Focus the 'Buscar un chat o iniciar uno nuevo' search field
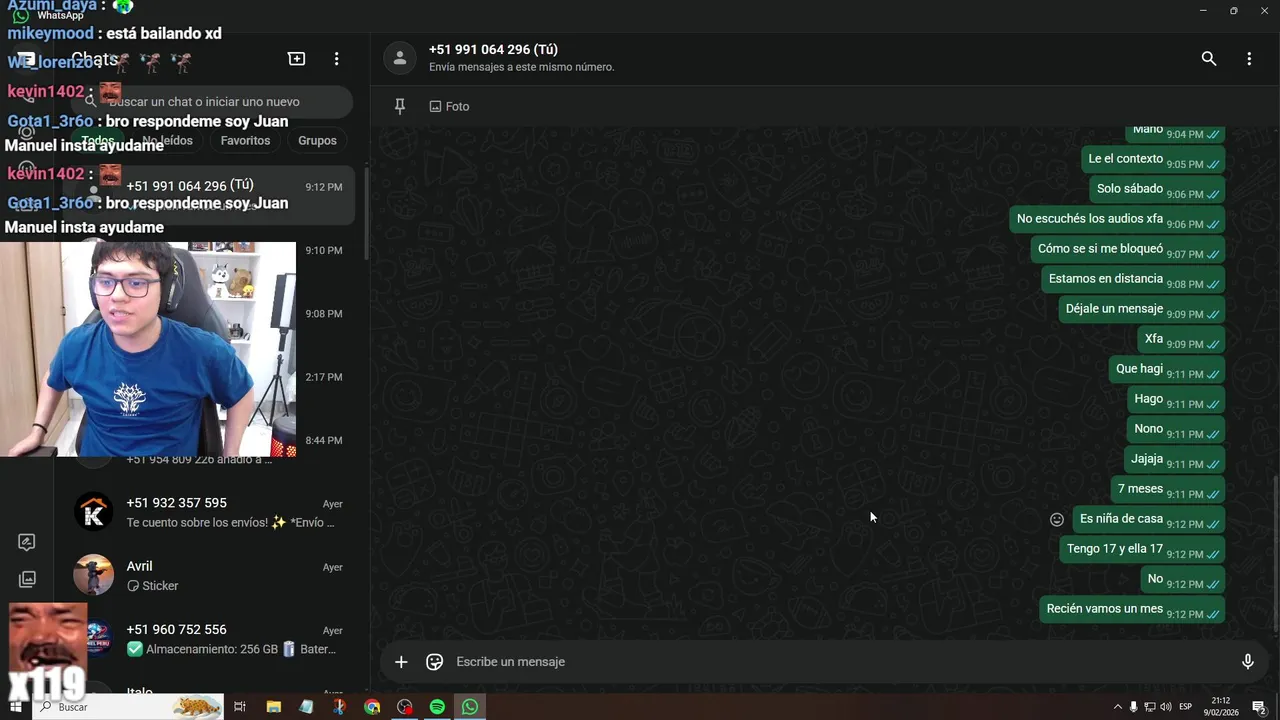The height and width of the screenshot is (720, 1280). [212, 101]
